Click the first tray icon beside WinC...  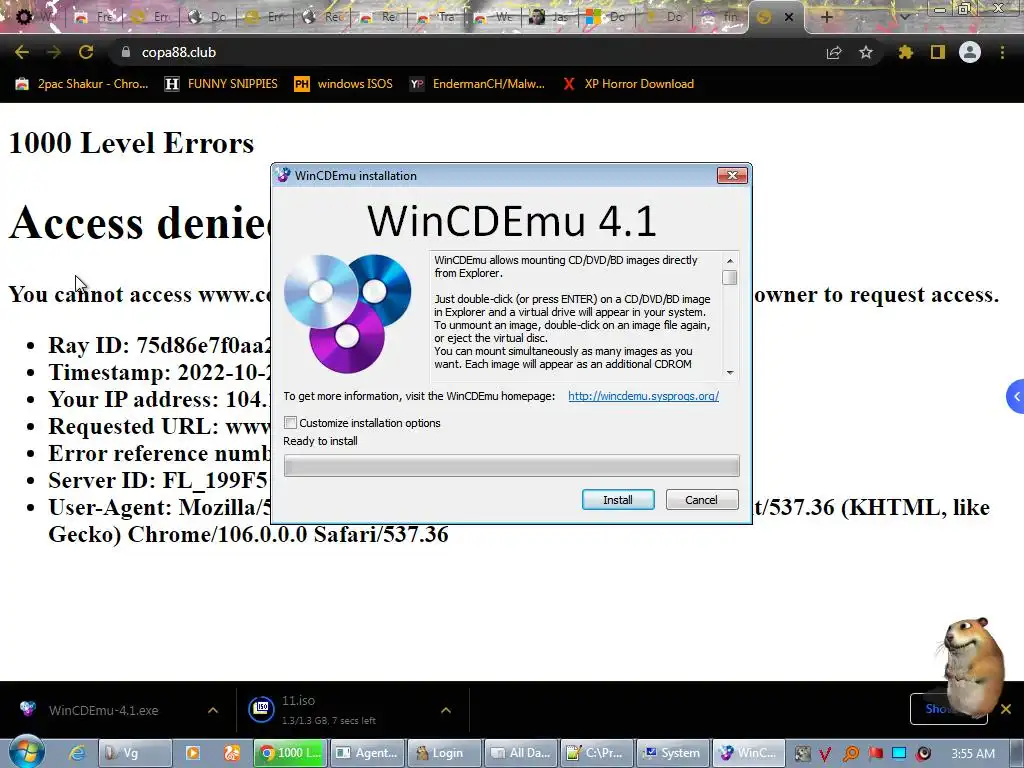pos(802,754)
